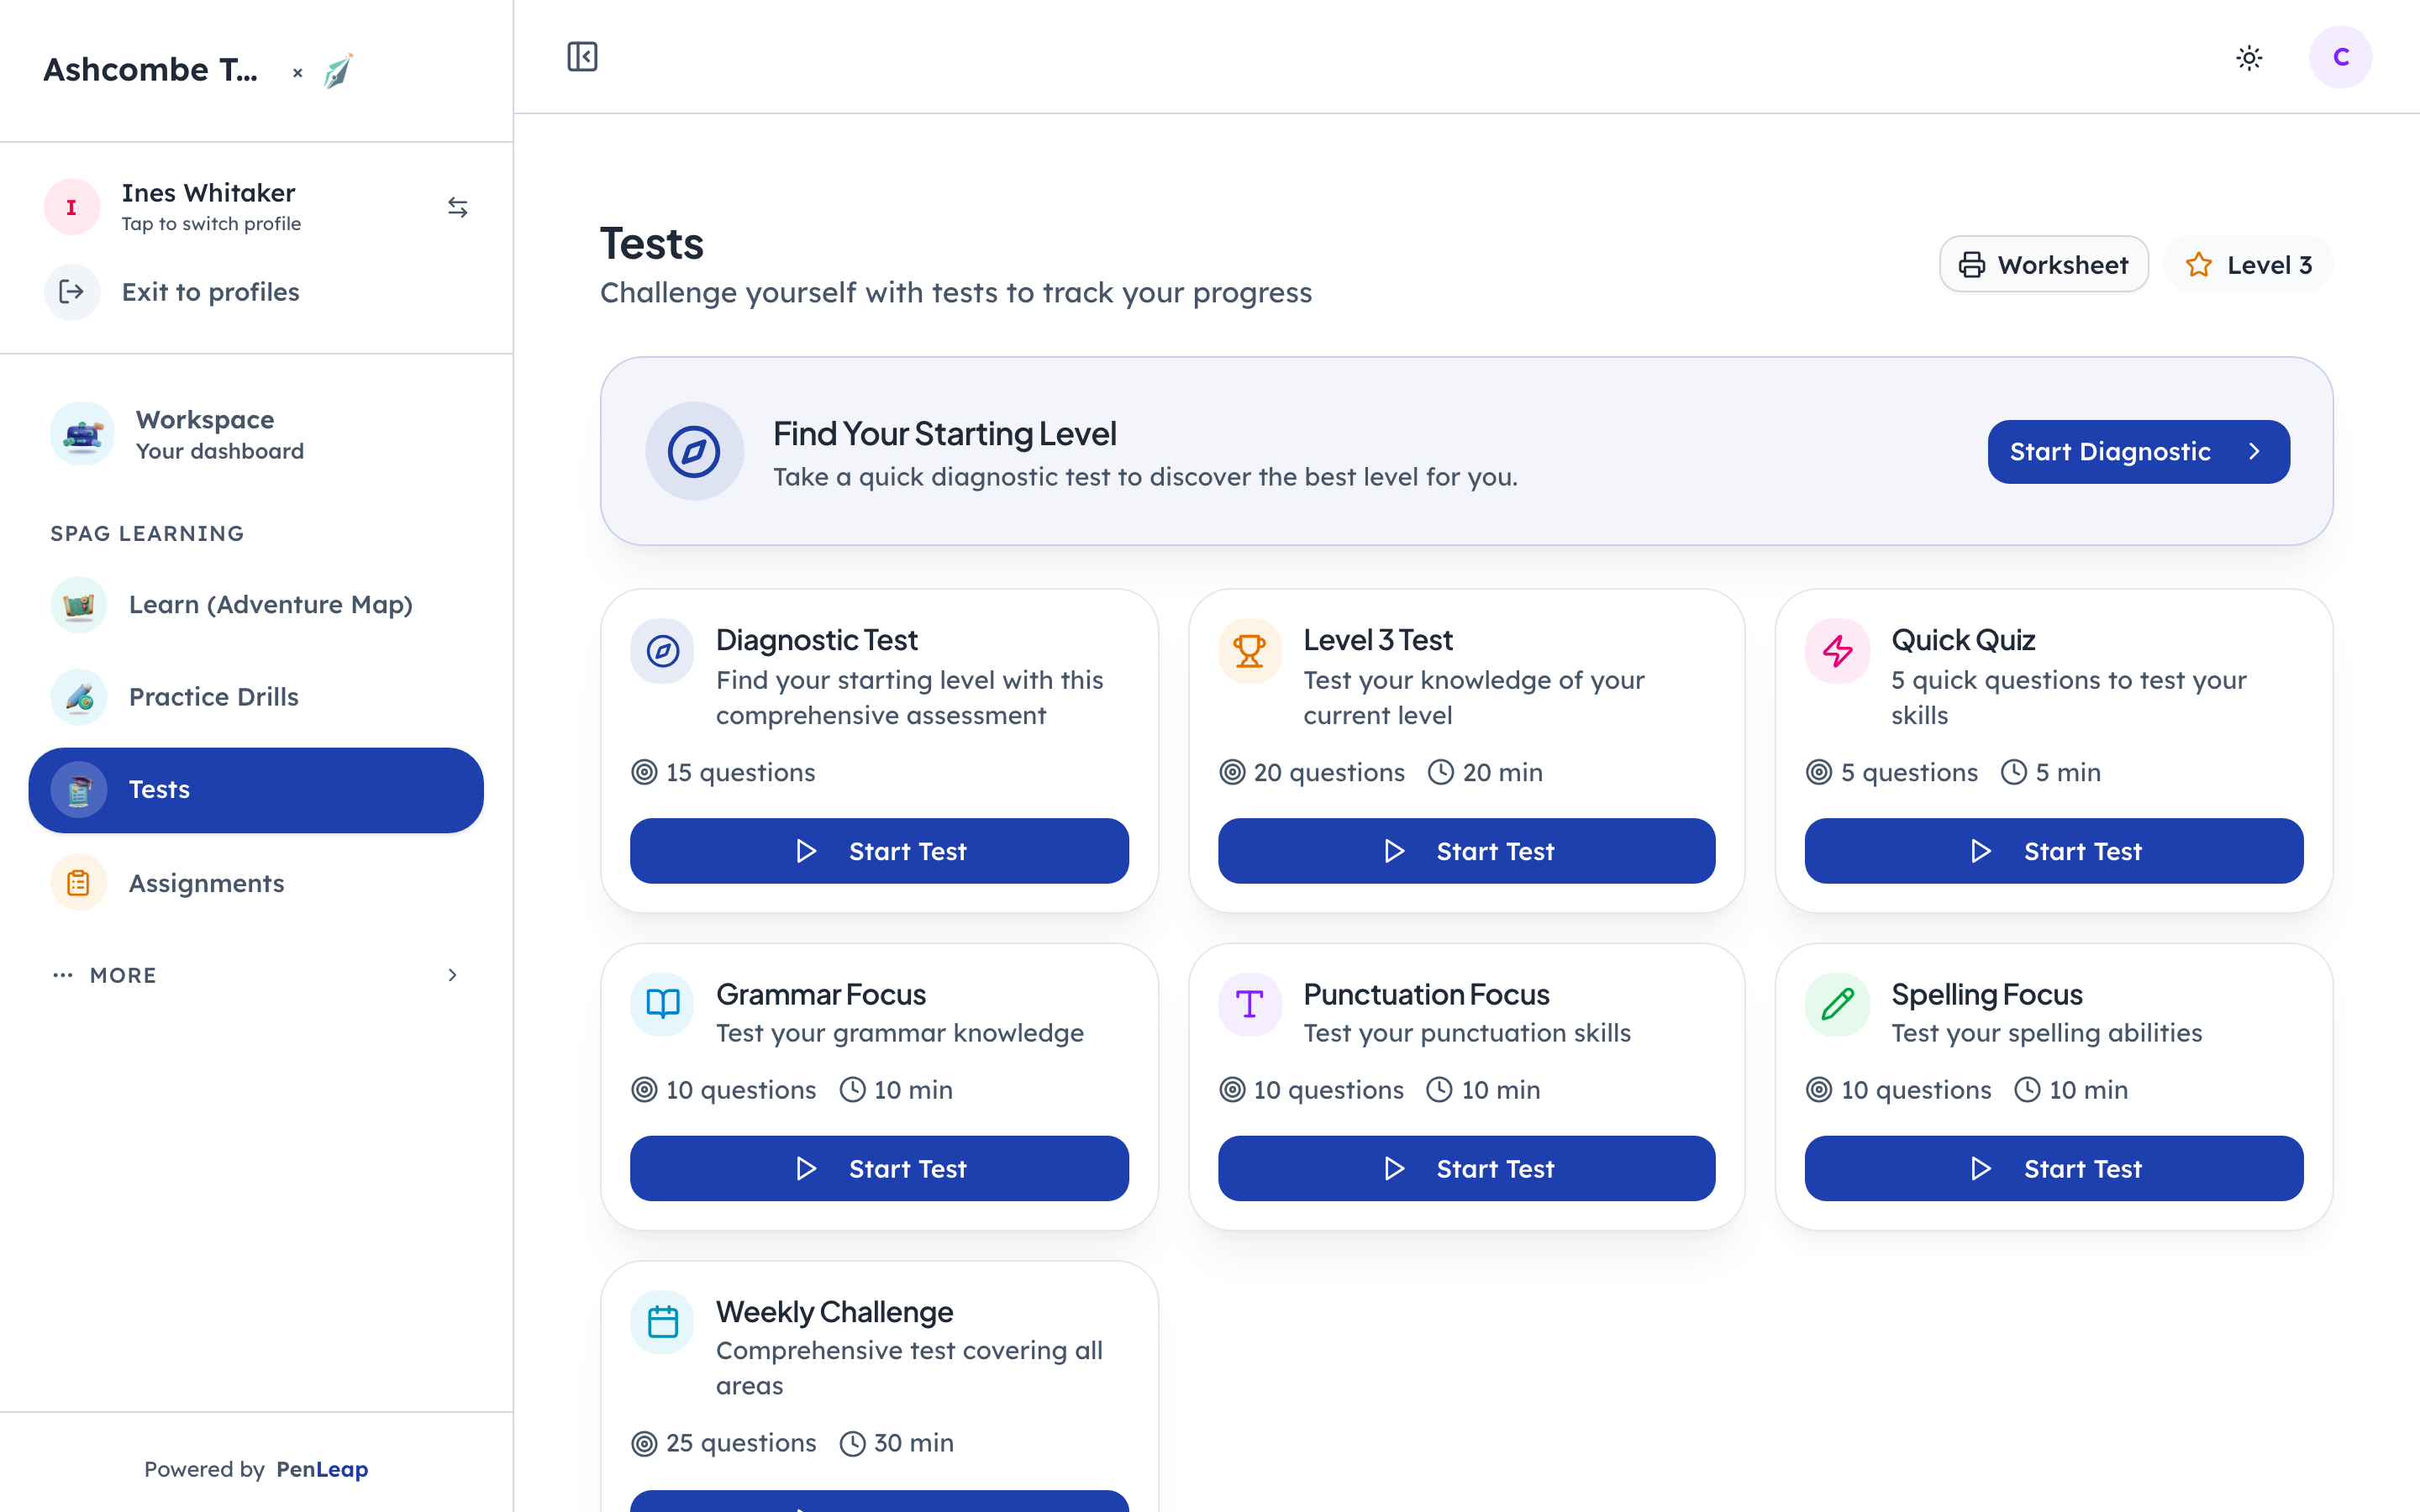This screenshot has width=2420, height=1512.
Task: Start the Quick Quiz test
Action: (x=2054, y=851)
